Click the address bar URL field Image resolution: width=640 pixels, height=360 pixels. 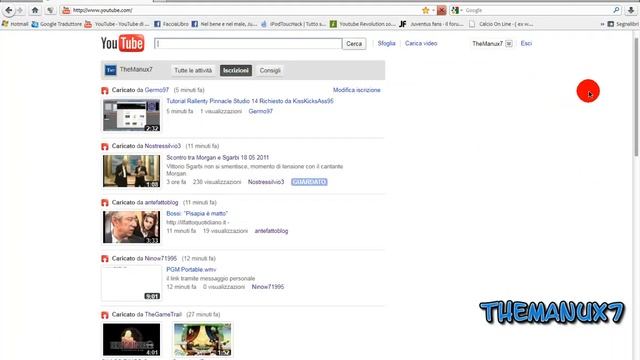click(x=245, y=10)
